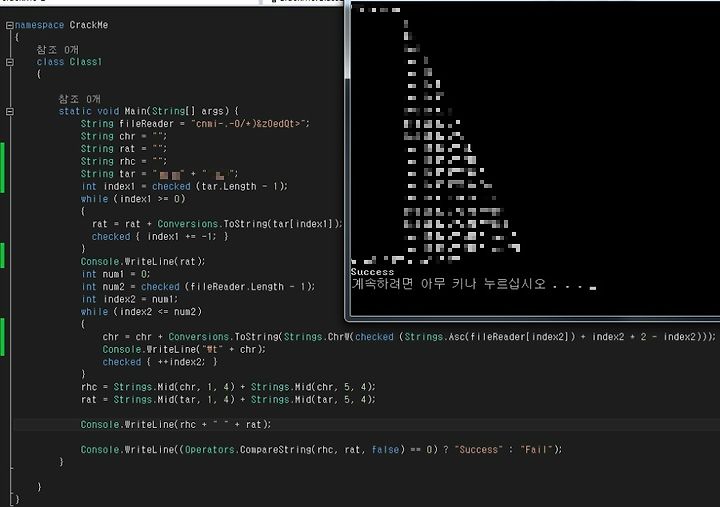This screenshot has width=720, height=507.
Task: Click 'Console.WriteLine("\t" + chr);' line
Action: pyautogui.click(x=184, y=349)
